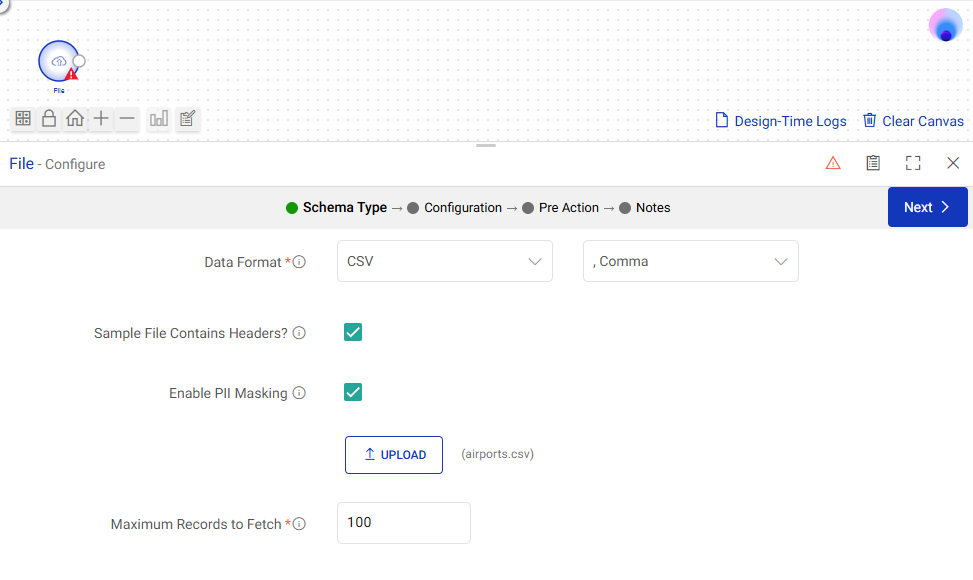
Task: Open the canvas grid overview icon
Action: tap(23, 118)
